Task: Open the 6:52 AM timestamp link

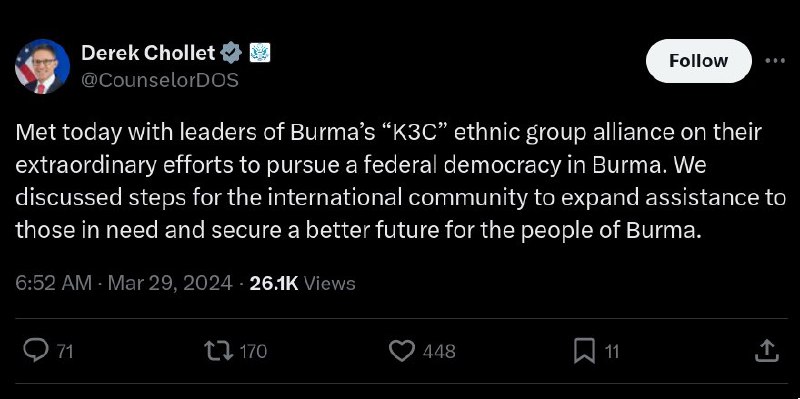Action: point(54,283)
